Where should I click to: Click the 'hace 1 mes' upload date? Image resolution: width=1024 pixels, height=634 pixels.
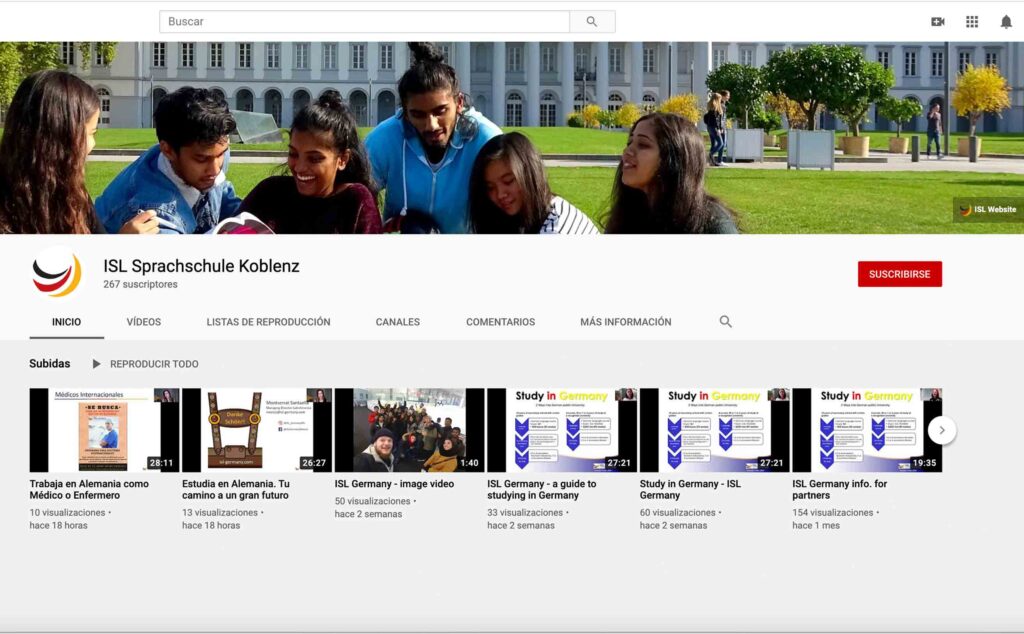click(x=816, y=526)
